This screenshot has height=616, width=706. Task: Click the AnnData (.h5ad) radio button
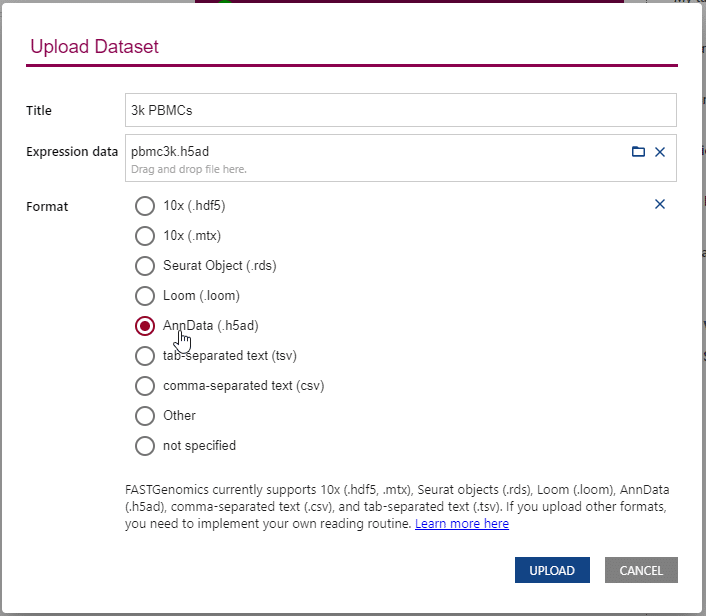pos(145,326)
